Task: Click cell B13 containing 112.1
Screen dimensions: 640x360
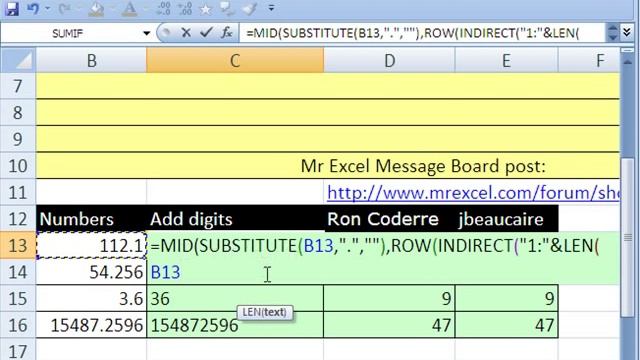Action: coord(91,245)
